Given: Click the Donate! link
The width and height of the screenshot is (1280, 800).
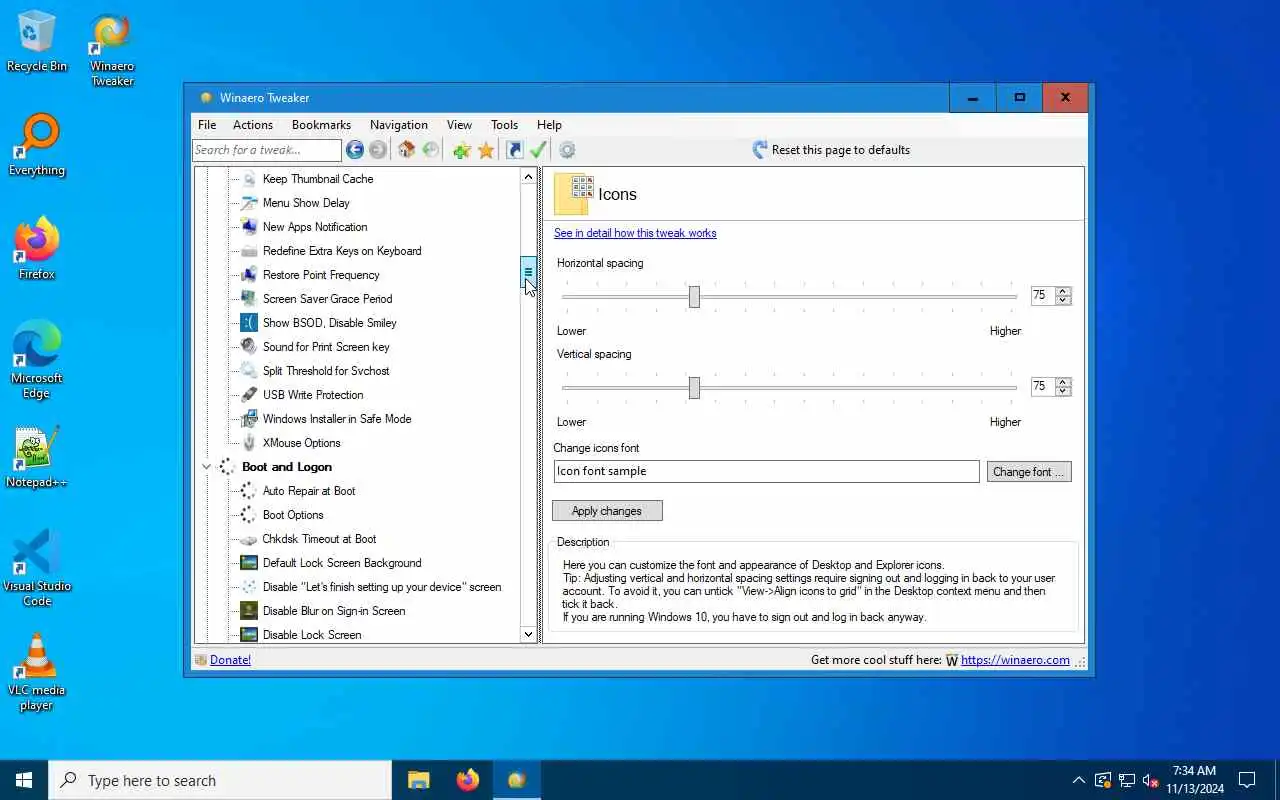Looking at the screenshot, I should pos(230,660).
